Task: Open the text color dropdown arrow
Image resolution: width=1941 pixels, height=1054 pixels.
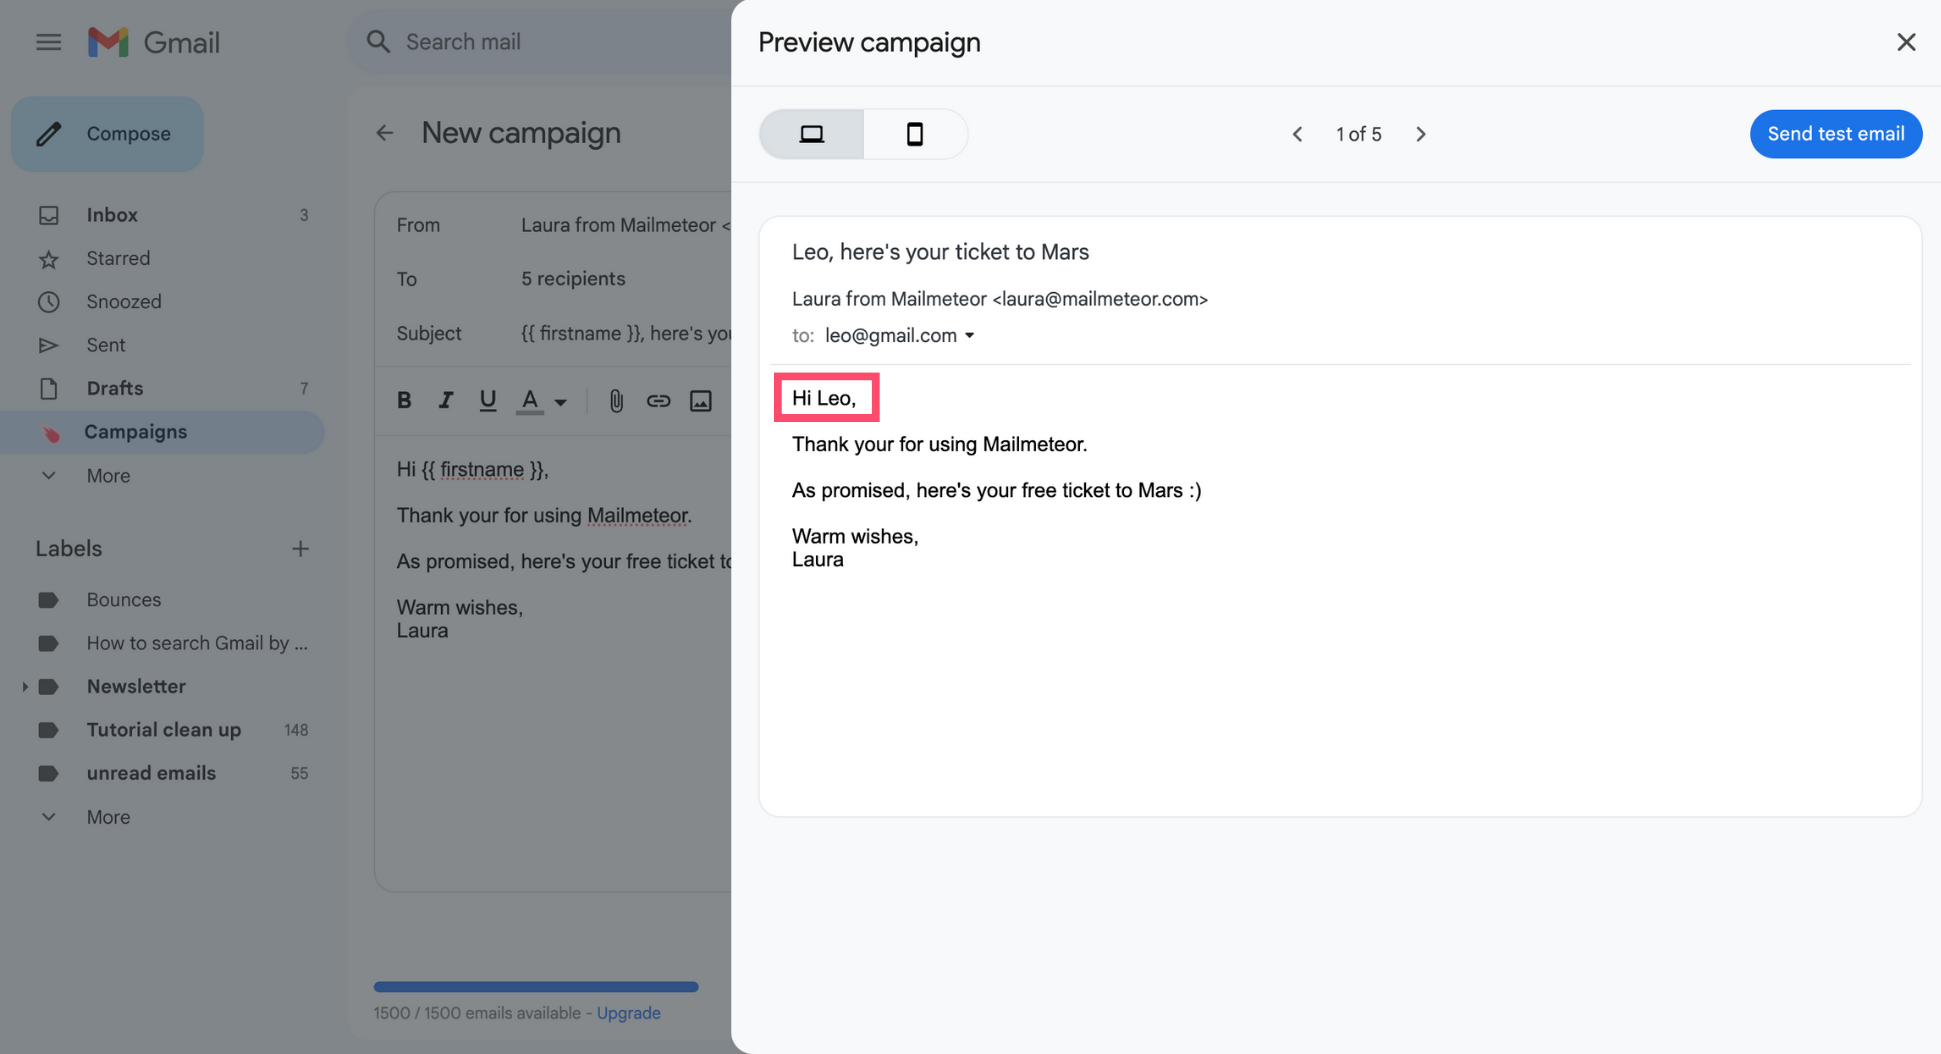Action: click(x=561, y=402)
